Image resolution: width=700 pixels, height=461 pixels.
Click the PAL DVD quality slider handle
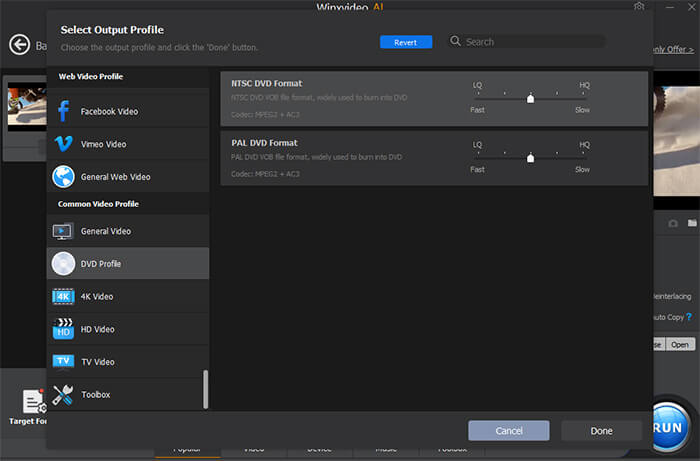point(530,158)
